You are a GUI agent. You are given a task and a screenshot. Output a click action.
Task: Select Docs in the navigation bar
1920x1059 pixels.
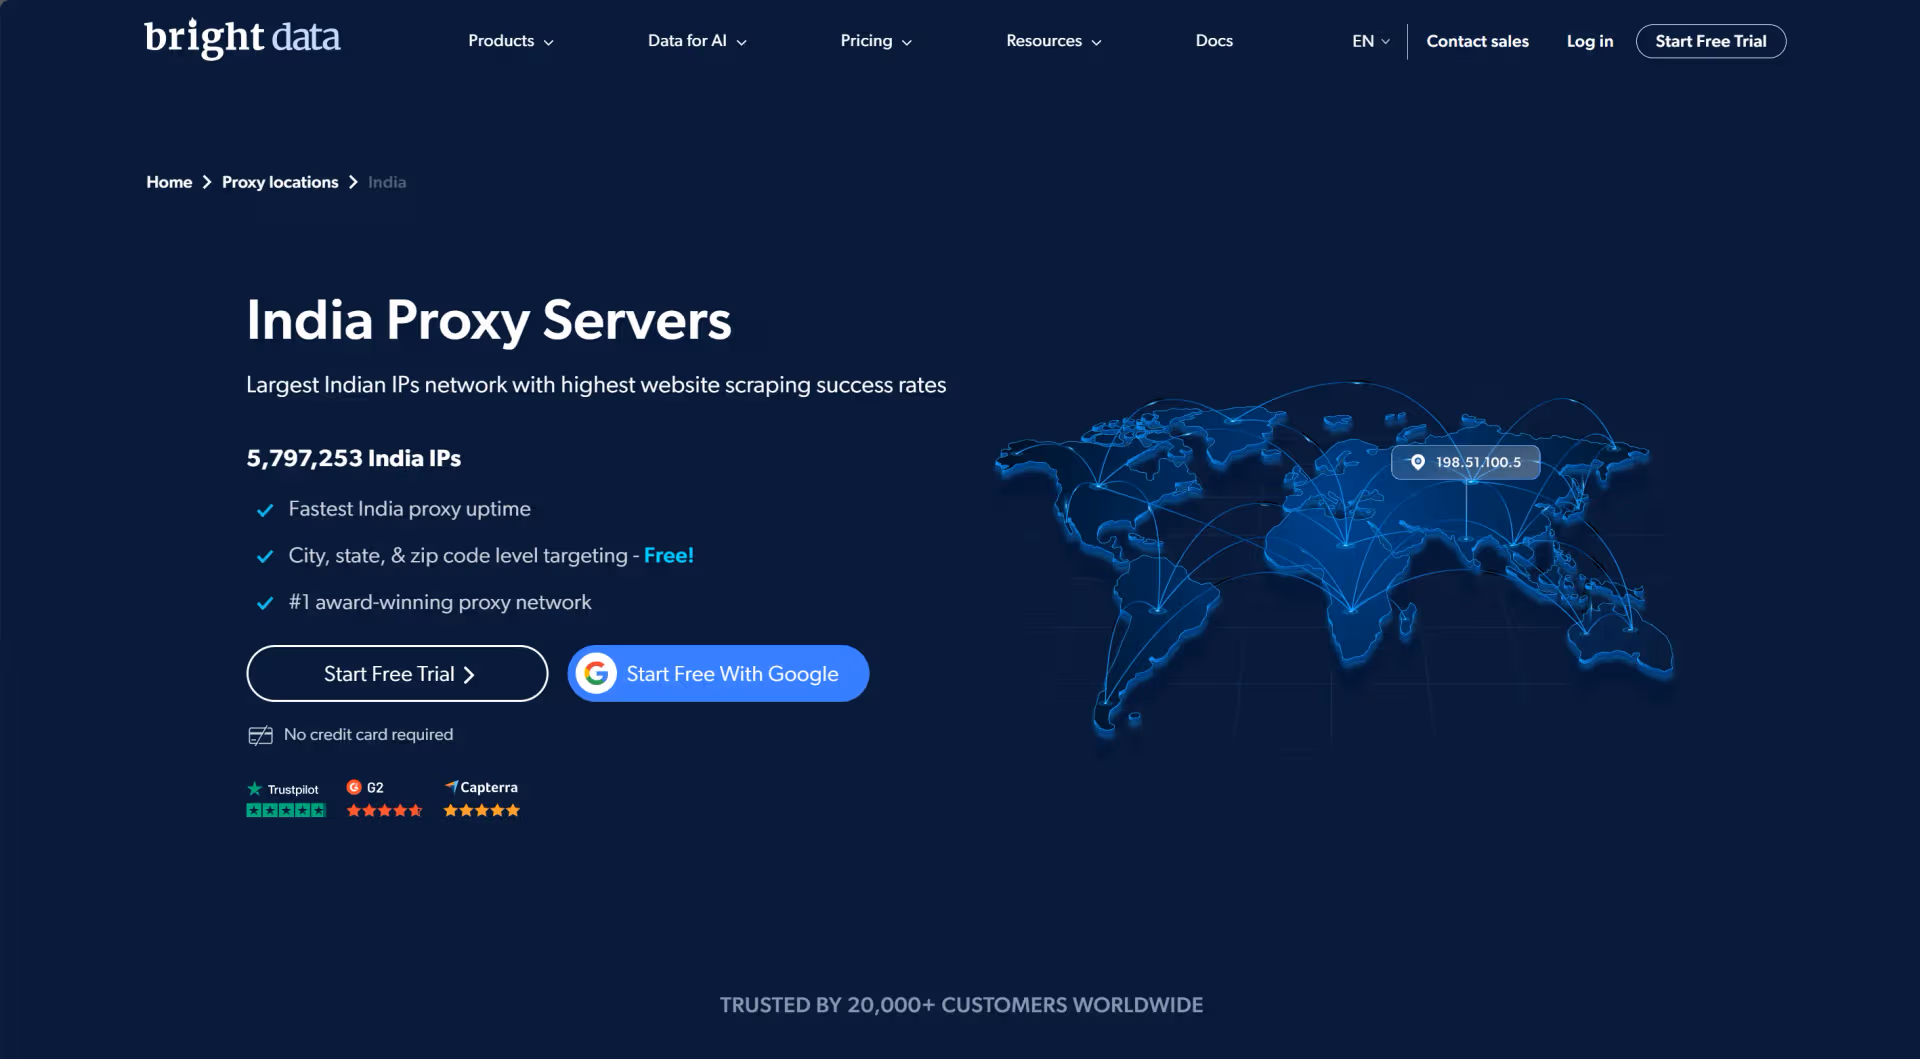coord(1214,41)
